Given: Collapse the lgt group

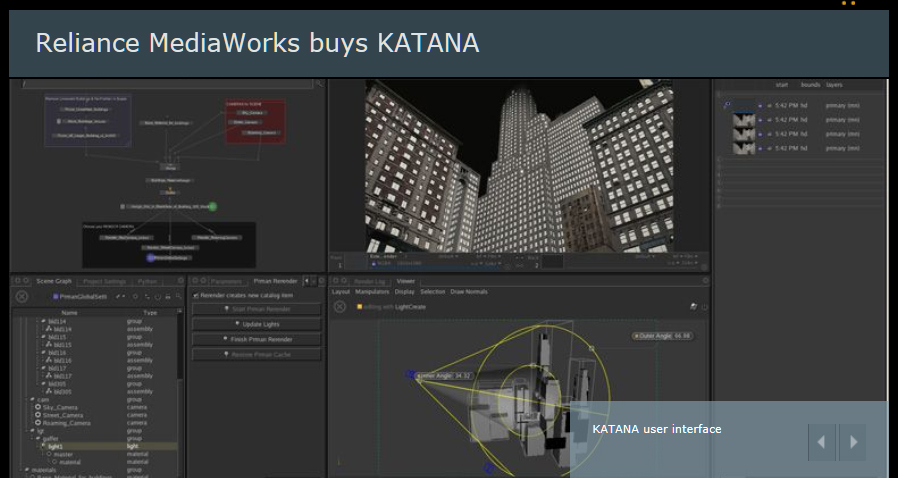Looking at the screenshot, I should click(32, 430).
